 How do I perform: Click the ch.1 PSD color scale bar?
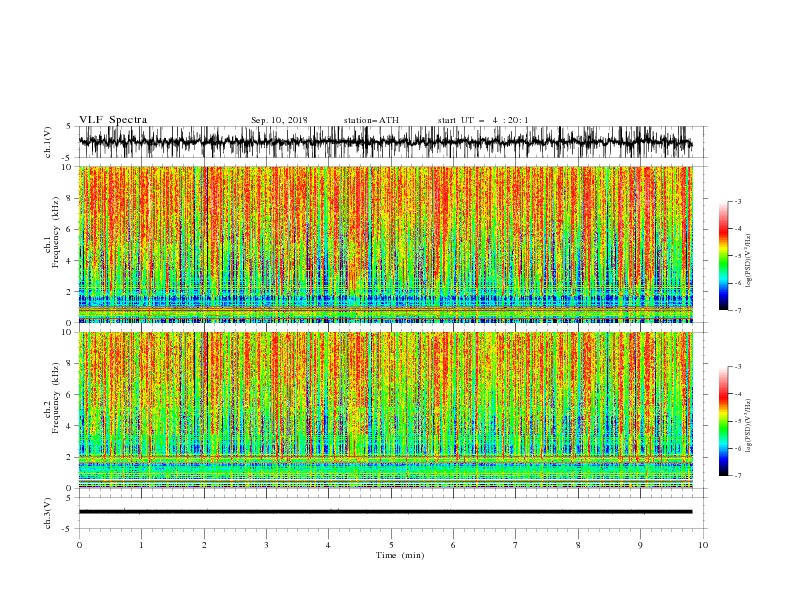pyautogui.click(x=724, y=256)
